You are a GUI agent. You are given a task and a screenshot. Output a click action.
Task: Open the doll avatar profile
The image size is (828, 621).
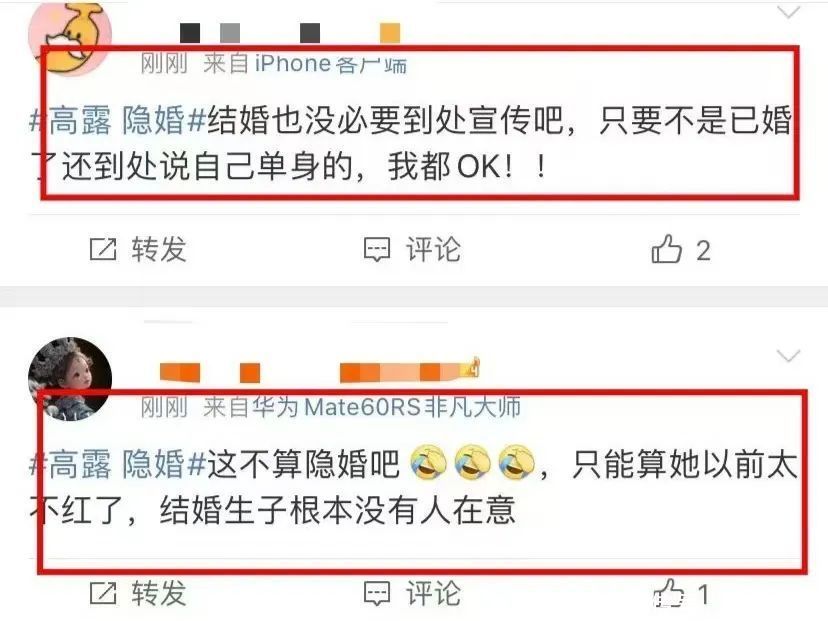(70, 378)
